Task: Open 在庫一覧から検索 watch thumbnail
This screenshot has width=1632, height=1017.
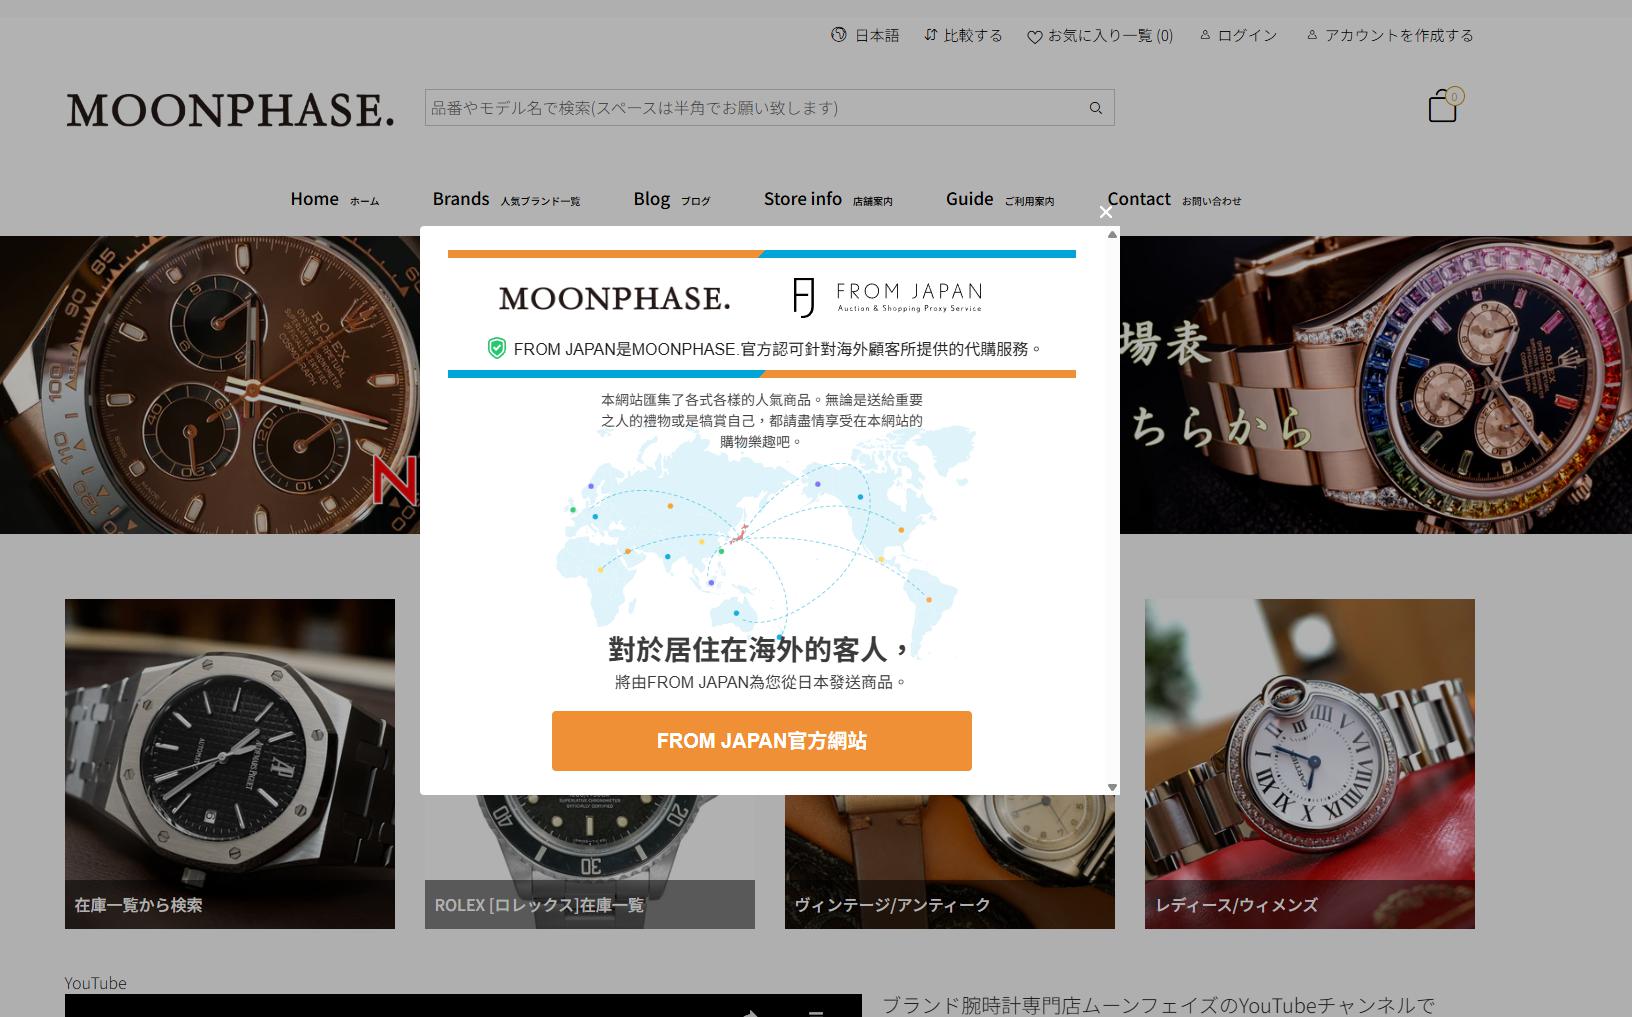Action: (230, 764)
